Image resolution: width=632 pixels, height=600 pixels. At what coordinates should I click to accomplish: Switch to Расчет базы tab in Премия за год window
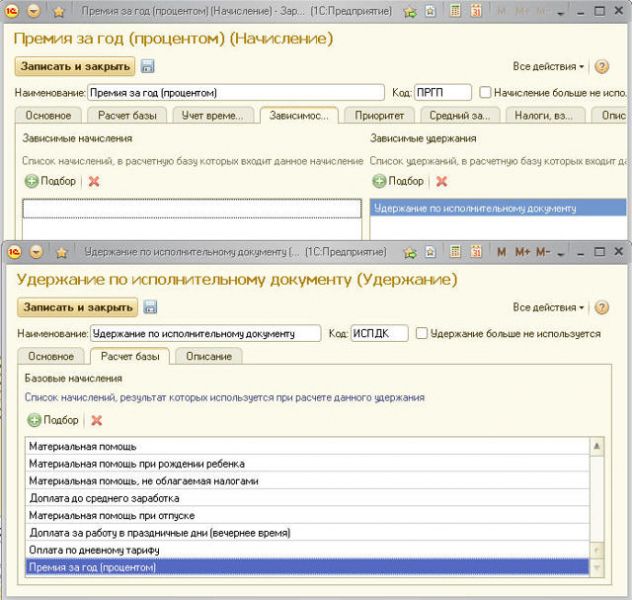coord(127,116)
